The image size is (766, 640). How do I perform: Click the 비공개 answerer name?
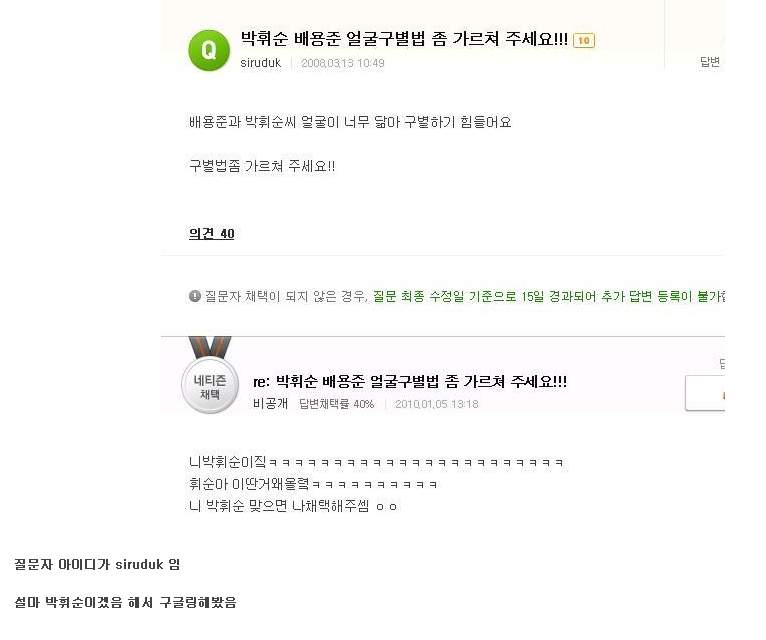(270, 404)
